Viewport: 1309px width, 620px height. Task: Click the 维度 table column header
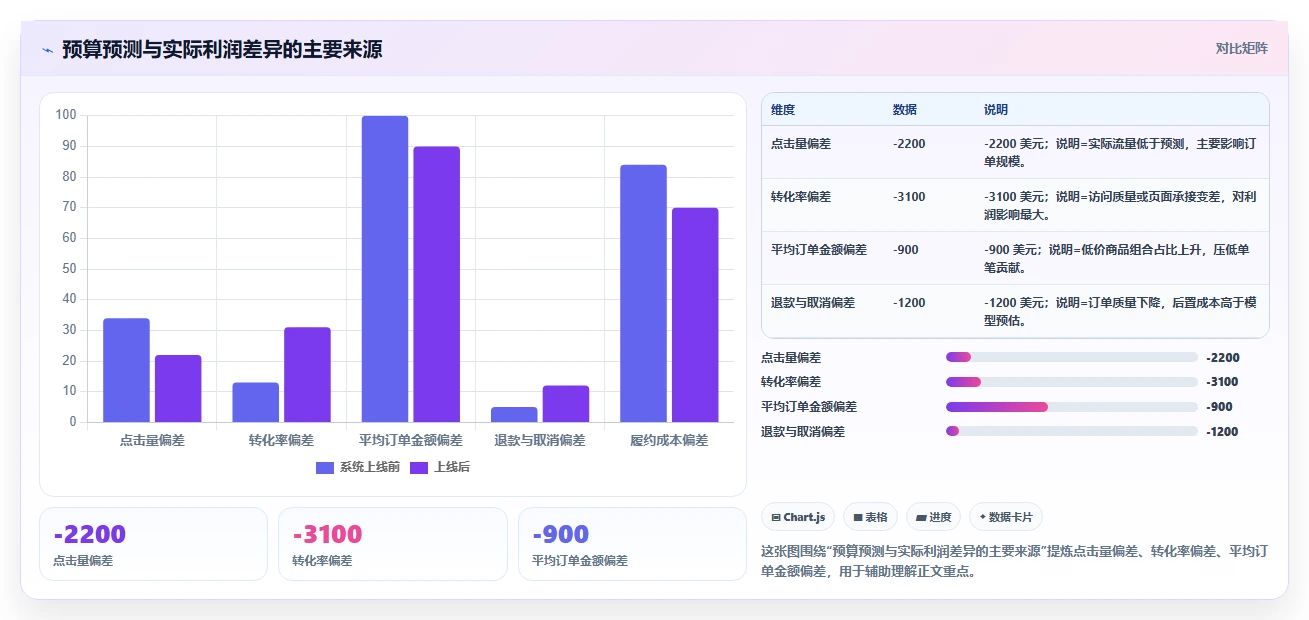[783, 110]
